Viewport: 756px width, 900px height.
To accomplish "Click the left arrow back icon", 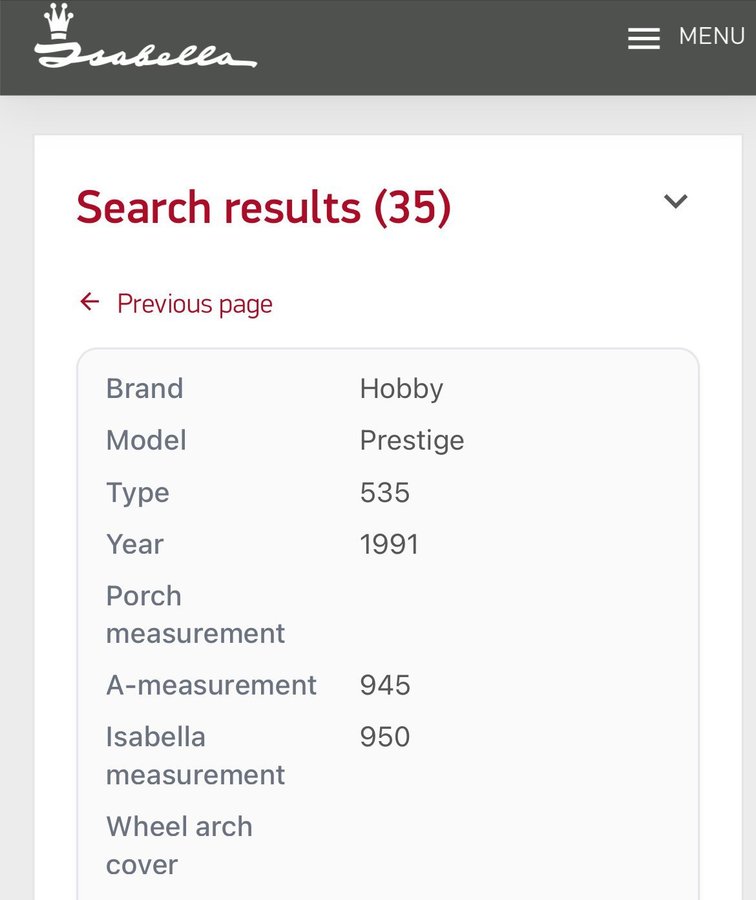I will coord(90,302).
